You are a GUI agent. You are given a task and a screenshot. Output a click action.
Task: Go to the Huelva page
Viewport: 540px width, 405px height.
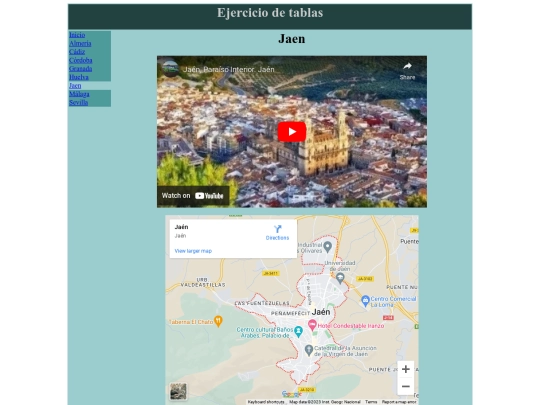click(x=79, y=77)
